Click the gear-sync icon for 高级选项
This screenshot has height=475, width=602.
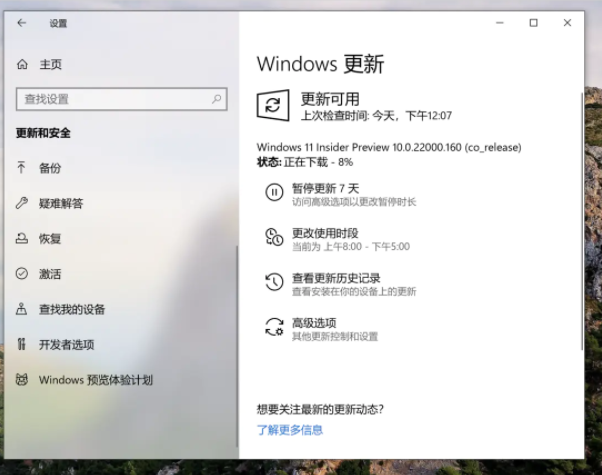(274, 327)
